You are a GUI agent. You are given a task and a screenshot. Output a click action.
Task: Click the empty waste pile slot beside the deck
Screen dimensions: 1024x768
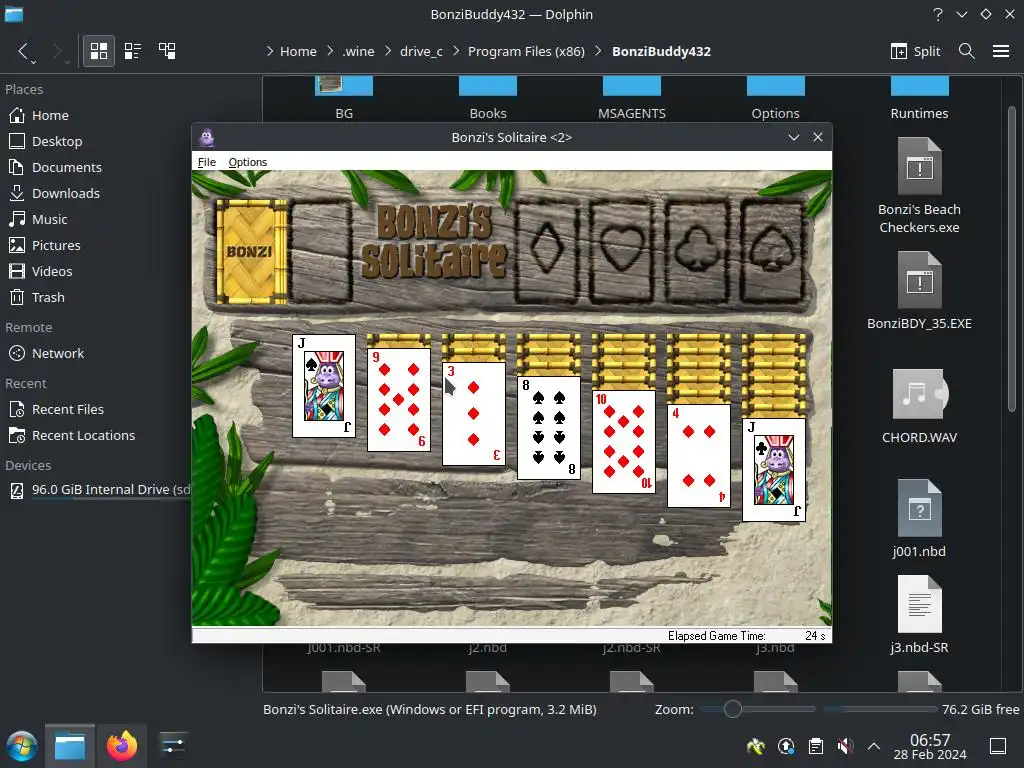(322, 251)
